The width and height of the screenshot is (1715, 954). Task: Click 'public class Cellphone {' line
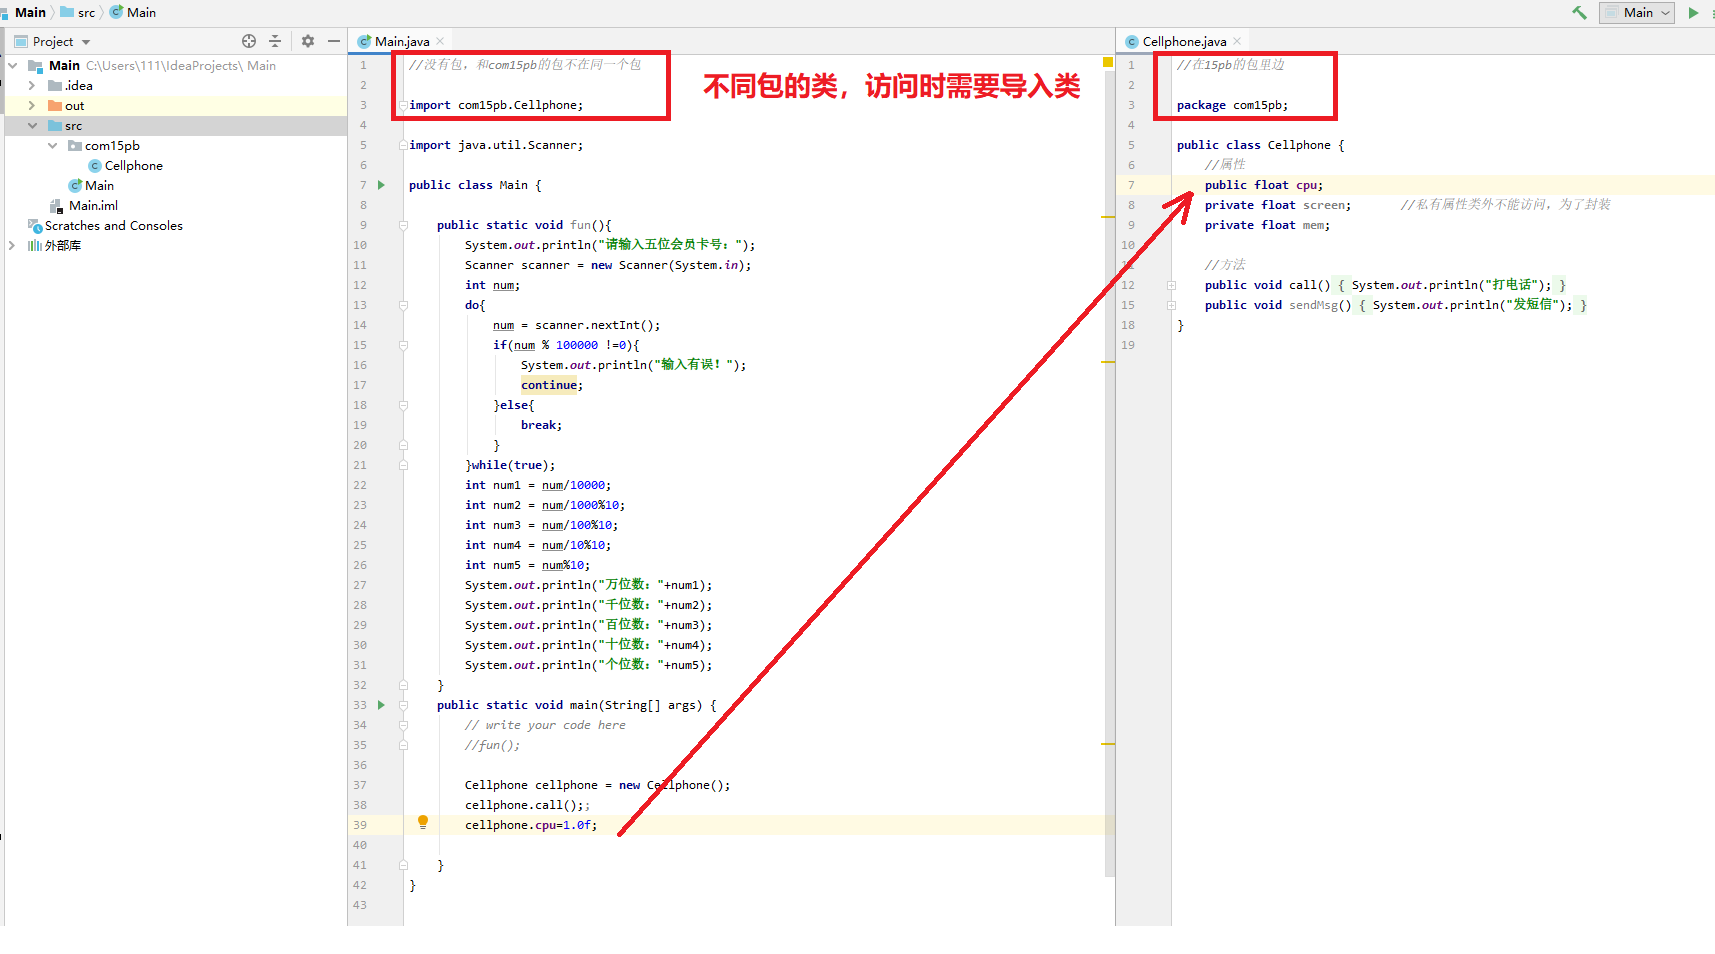(x=1260, y=145)
